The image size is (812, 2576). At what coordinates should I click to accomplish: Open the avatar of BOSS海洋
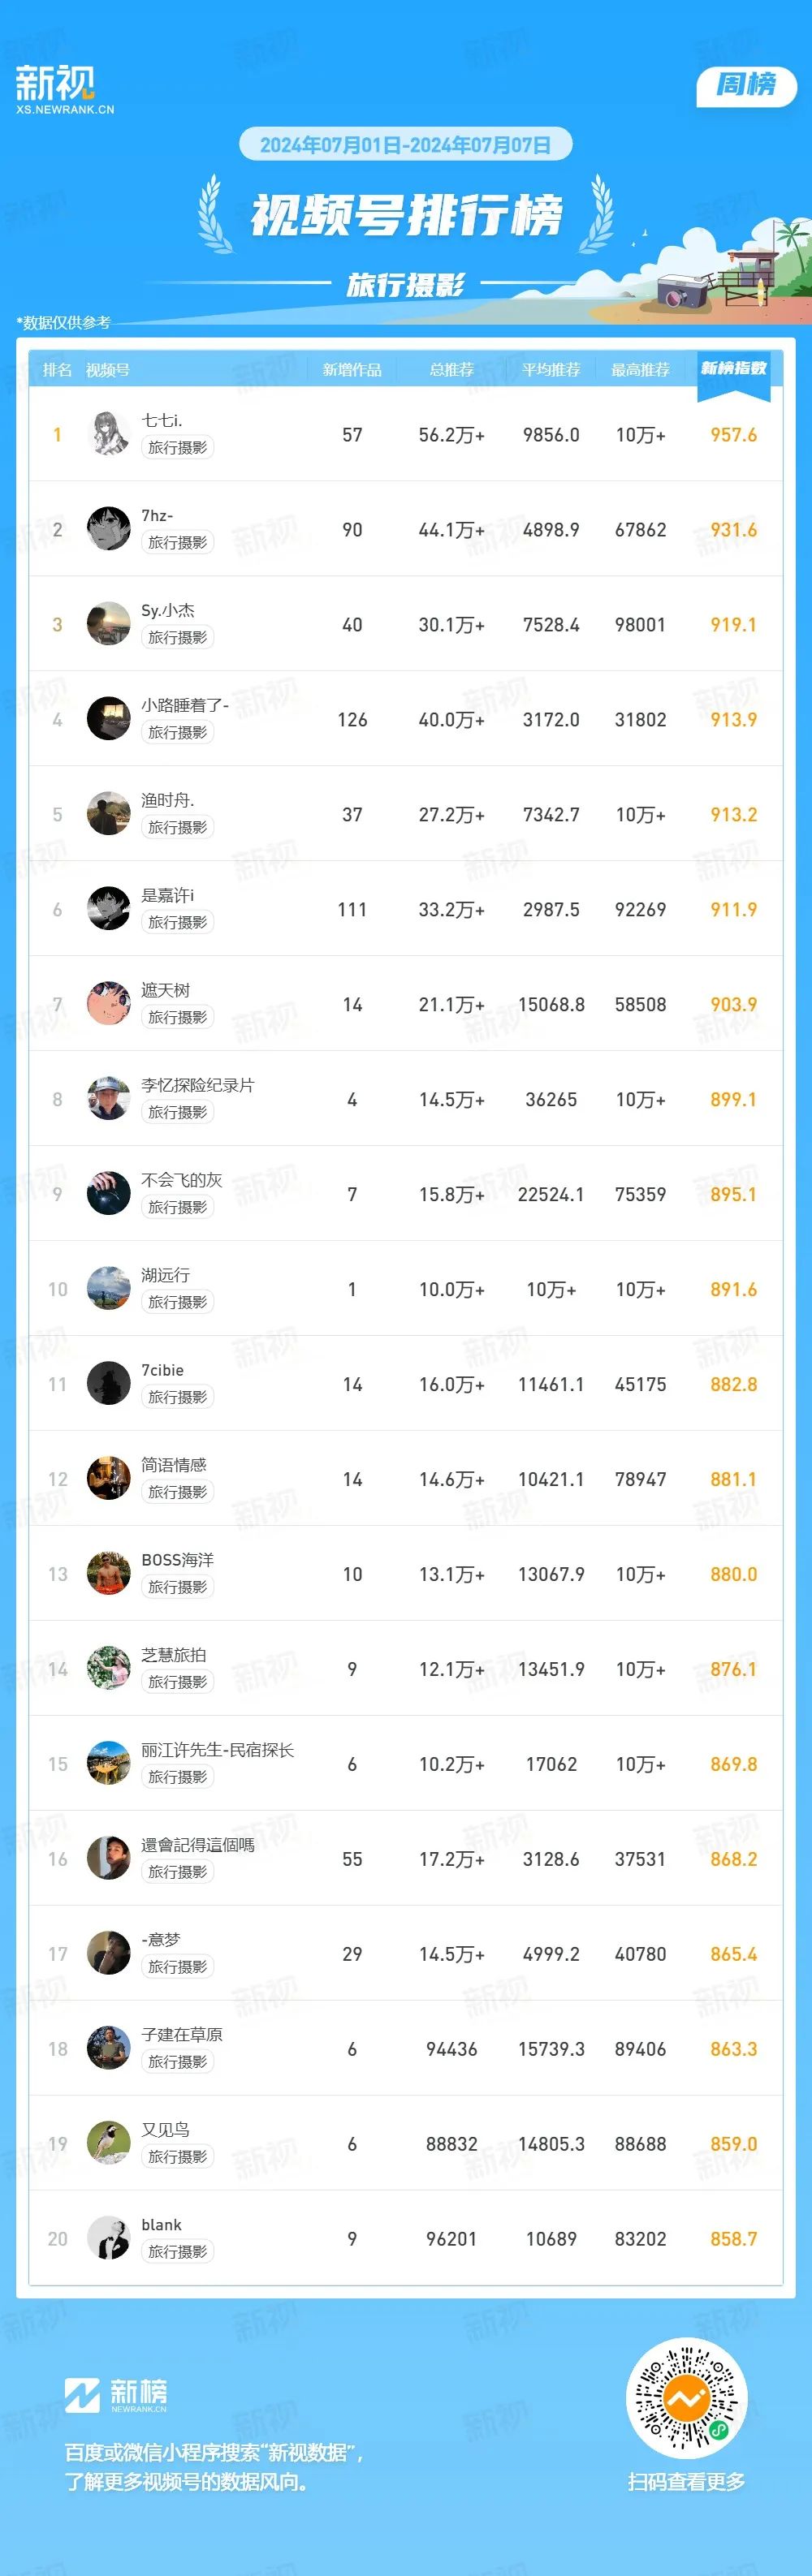pyautogui.click(x=109, y=1574)
